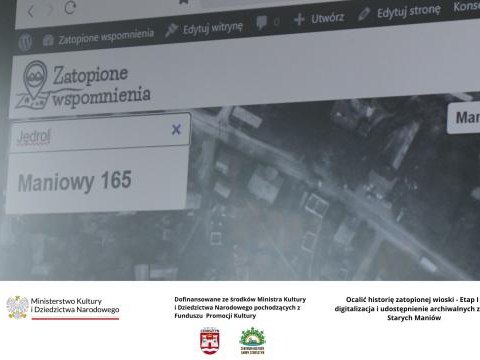The width and height of the screenshot is (480, 360).
Task: Click the Utwórz plus item
Action: 319,18
